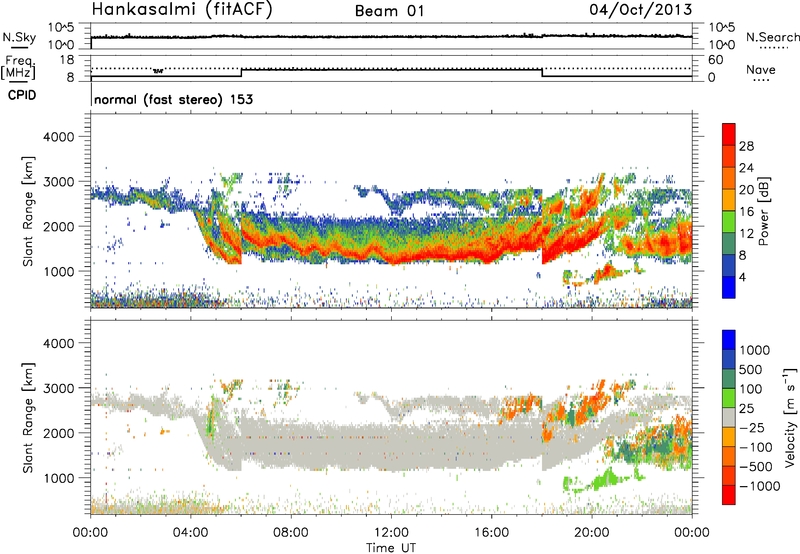
Task: Click the "Power [dB]" colorbar title
Action: [x=763, y=211]
